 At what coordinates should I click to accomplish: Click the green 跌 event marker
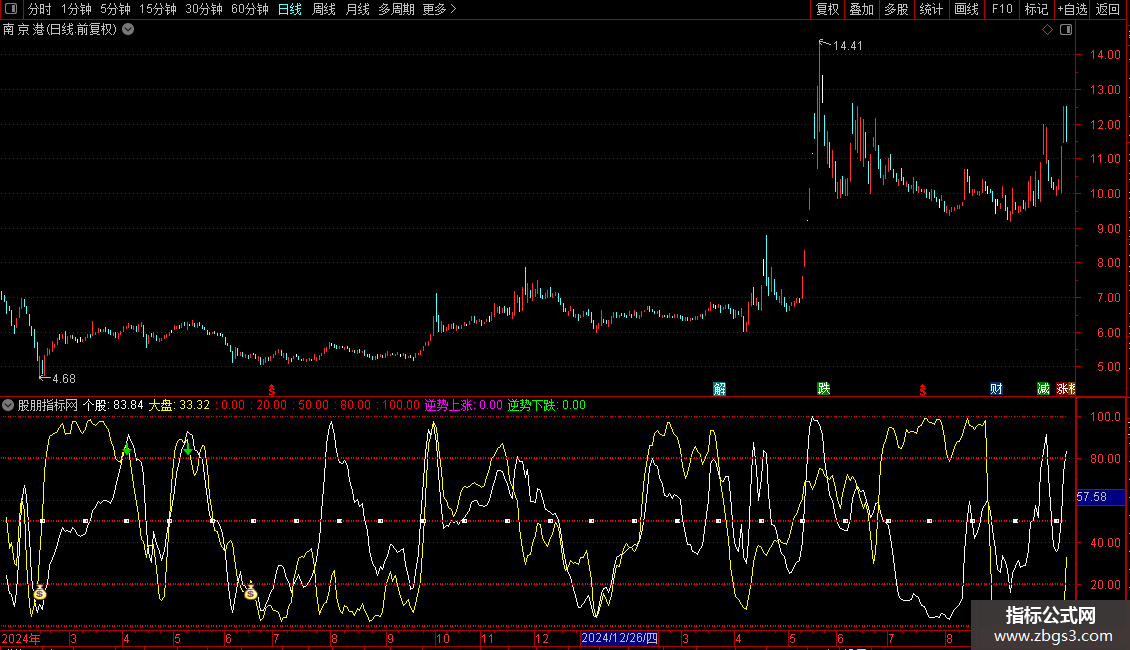(824, 388)
